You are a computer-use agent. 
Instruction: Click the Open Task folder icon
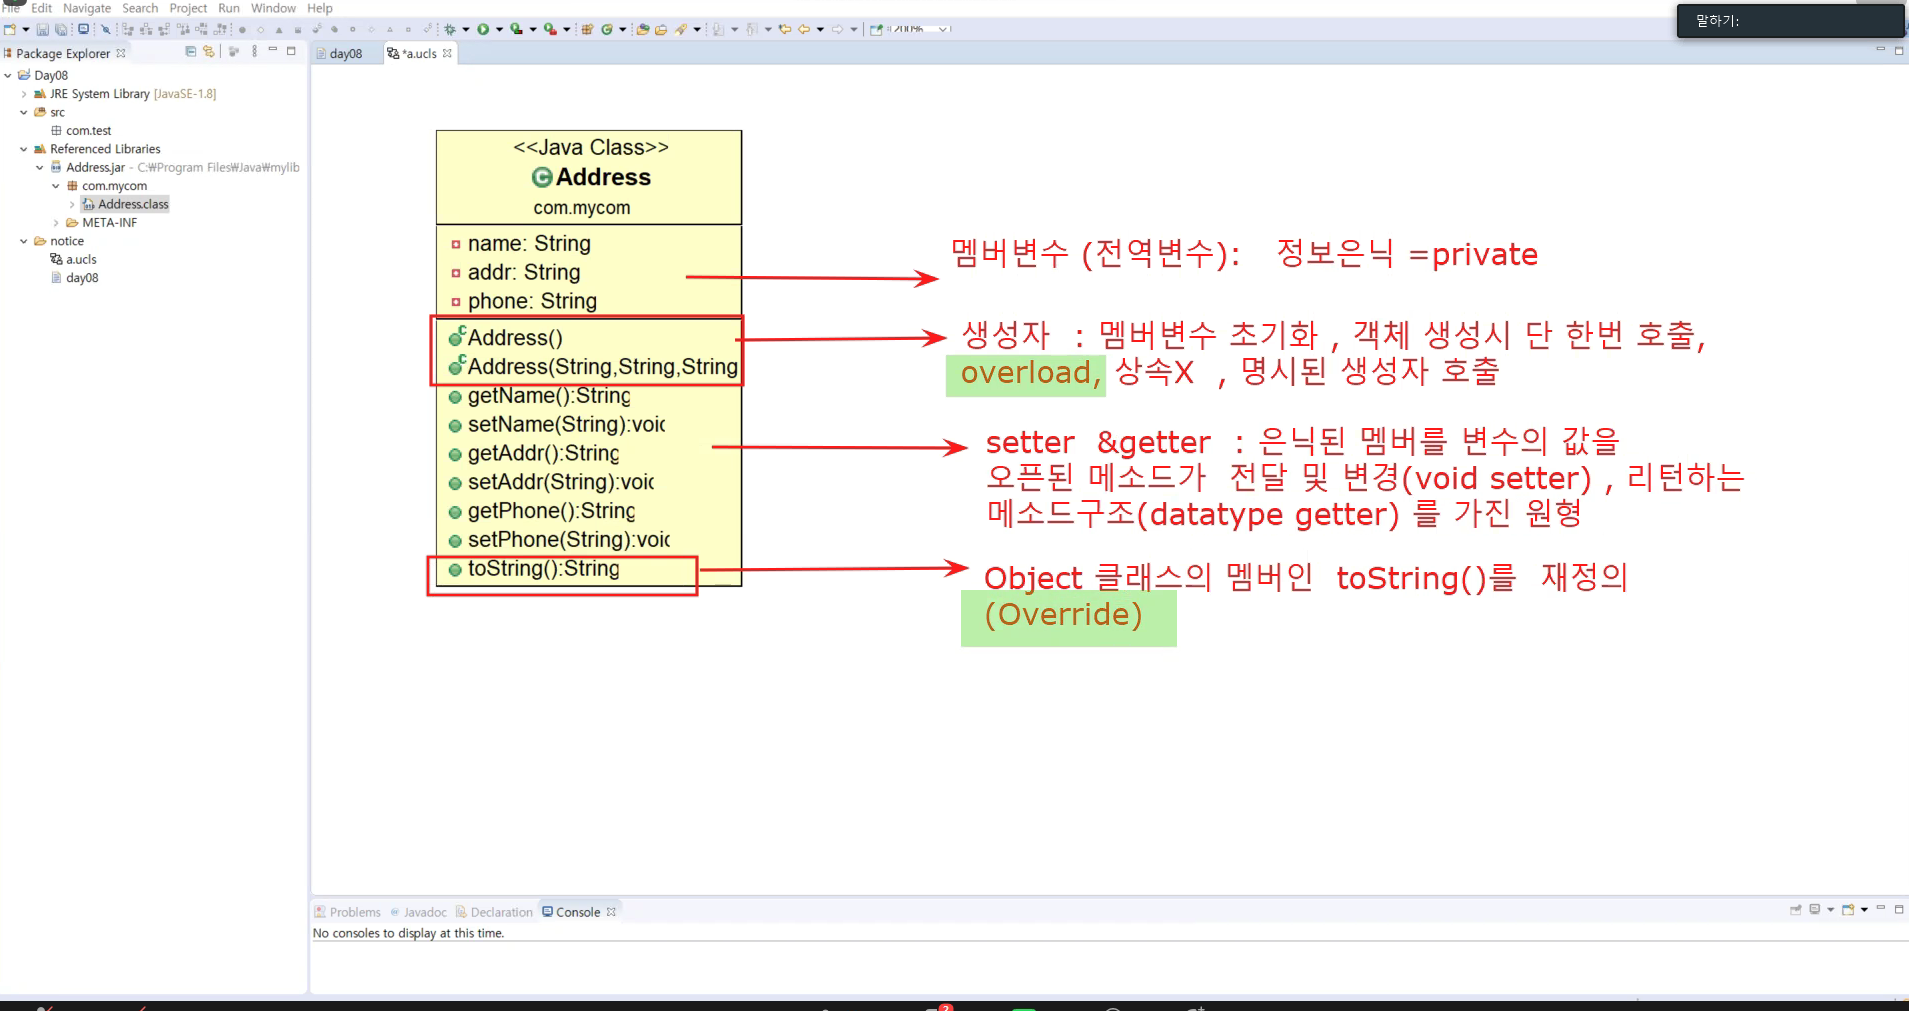661,29
